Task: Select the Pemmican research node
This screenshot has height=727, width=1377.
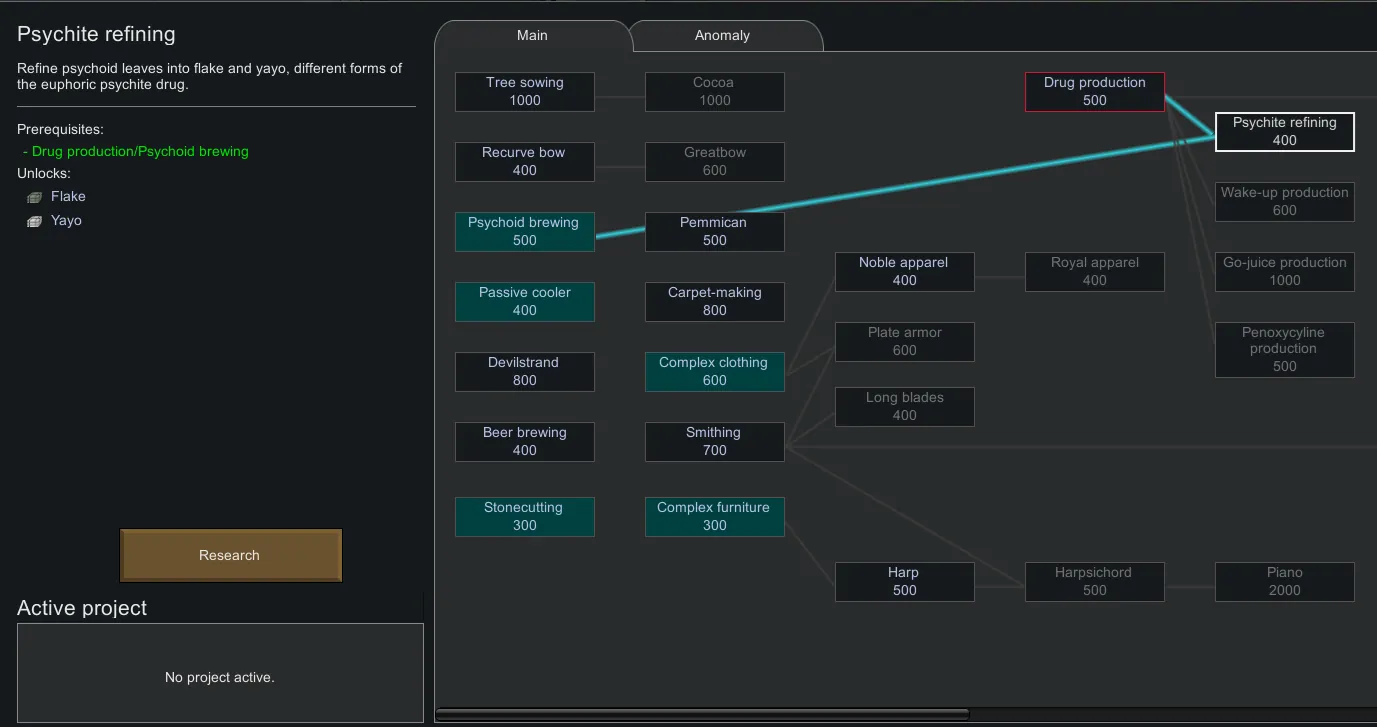Action: click(x=714, y=232)
